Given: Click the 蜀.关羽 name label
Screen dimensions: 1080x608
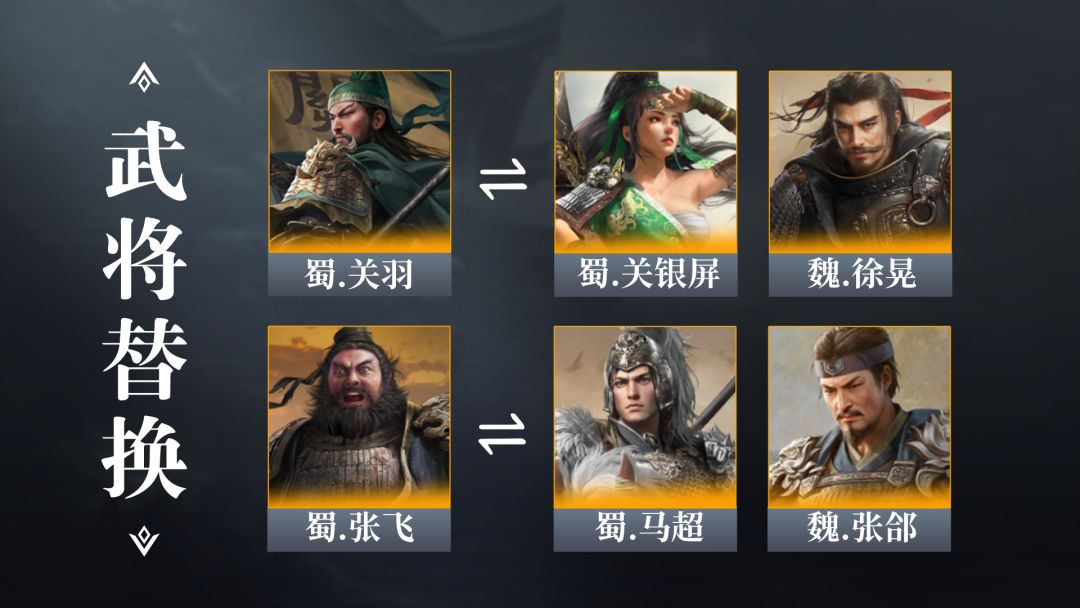Looking at the screenshot, I should tap(360, 274).
